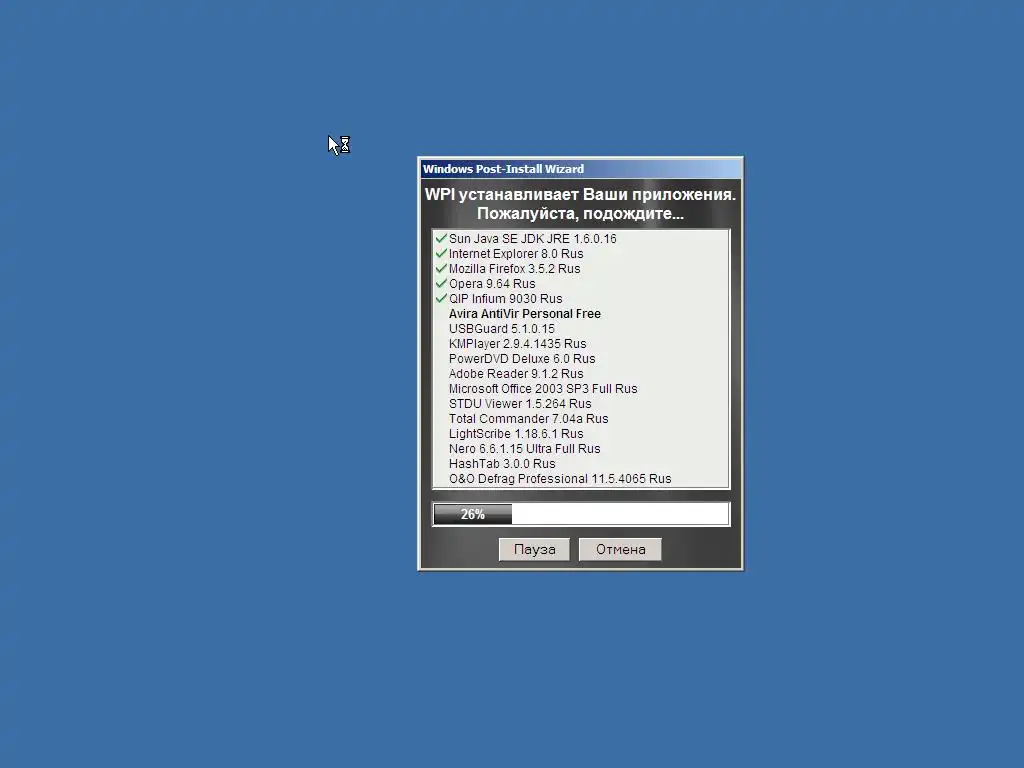Screen dimensions: 1024x768
Task: Select Internet Explorer 8.0 Rus entry
Action: pyautogui.click(x=516, y=254)
